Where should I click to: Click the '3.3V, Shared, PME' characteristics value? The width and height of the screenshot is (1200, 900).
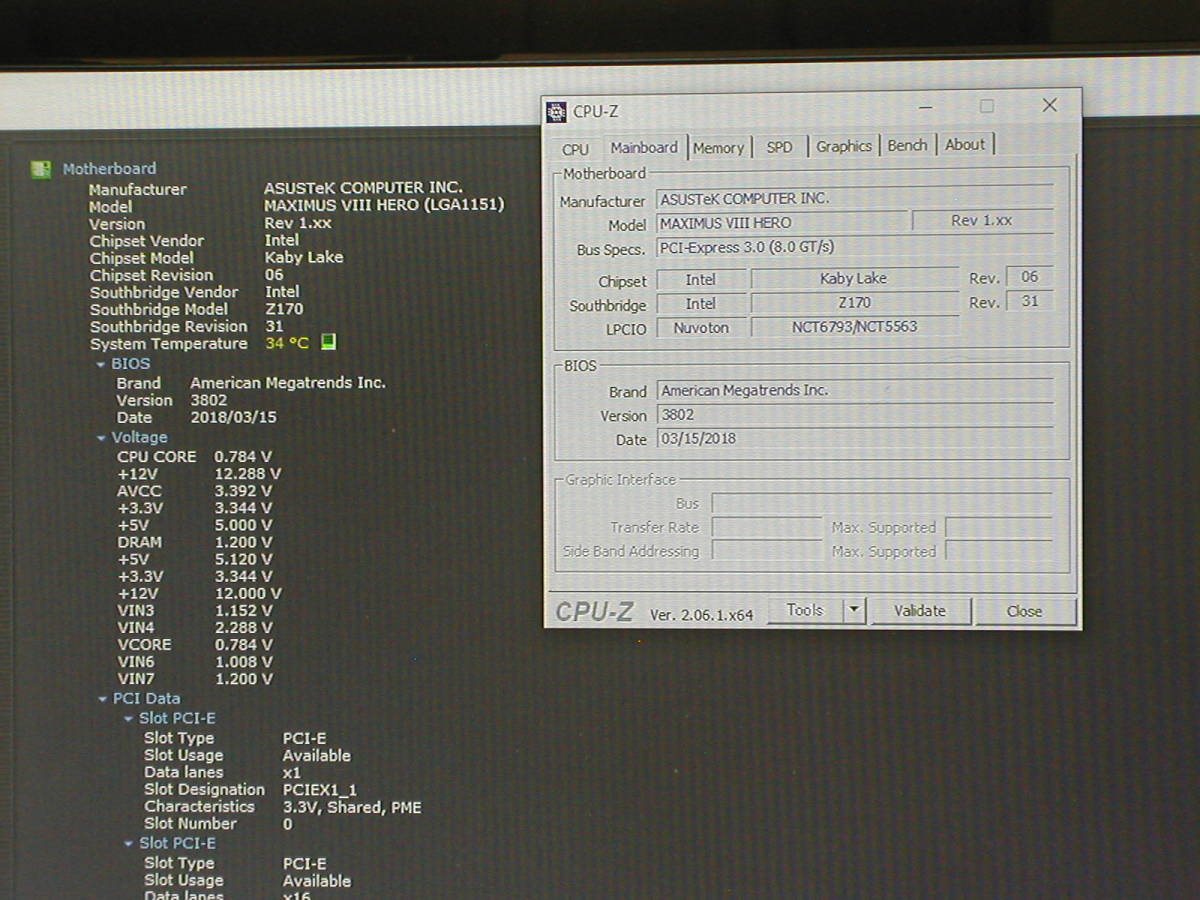tap(351, 807)
